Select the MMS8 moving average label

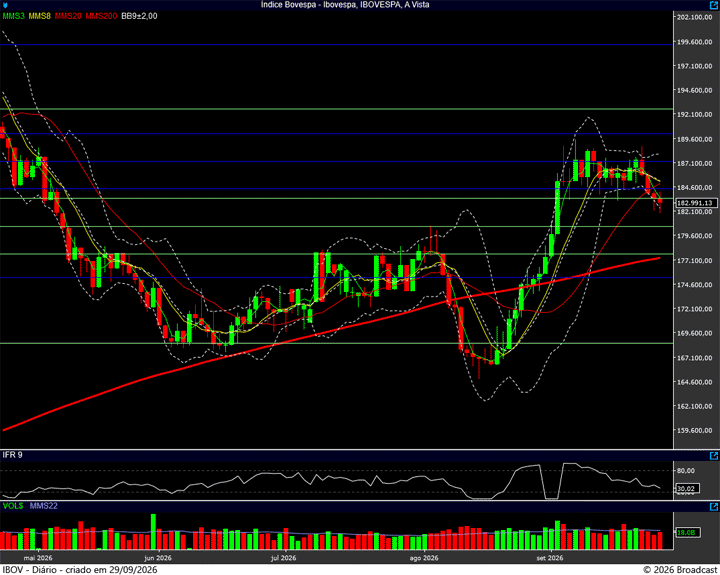(39, 16)
